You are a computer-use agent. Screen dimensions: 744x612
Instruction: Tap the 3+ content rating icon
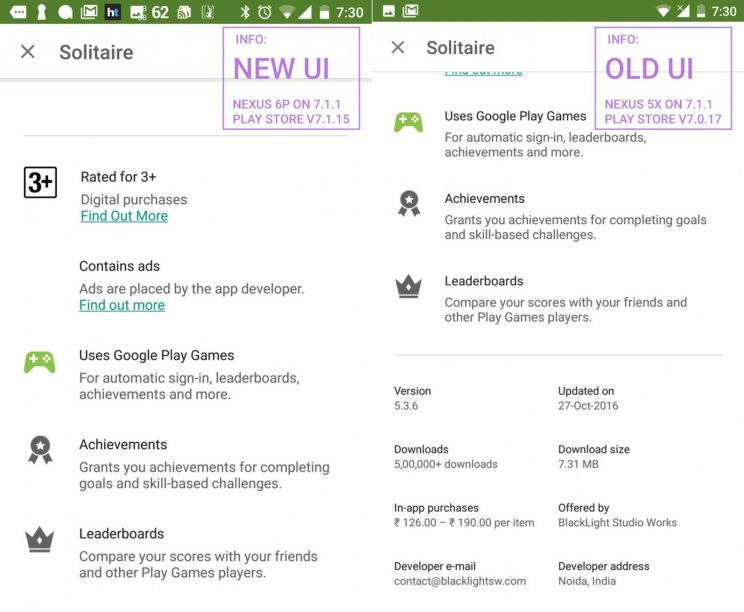pos(40,182)
